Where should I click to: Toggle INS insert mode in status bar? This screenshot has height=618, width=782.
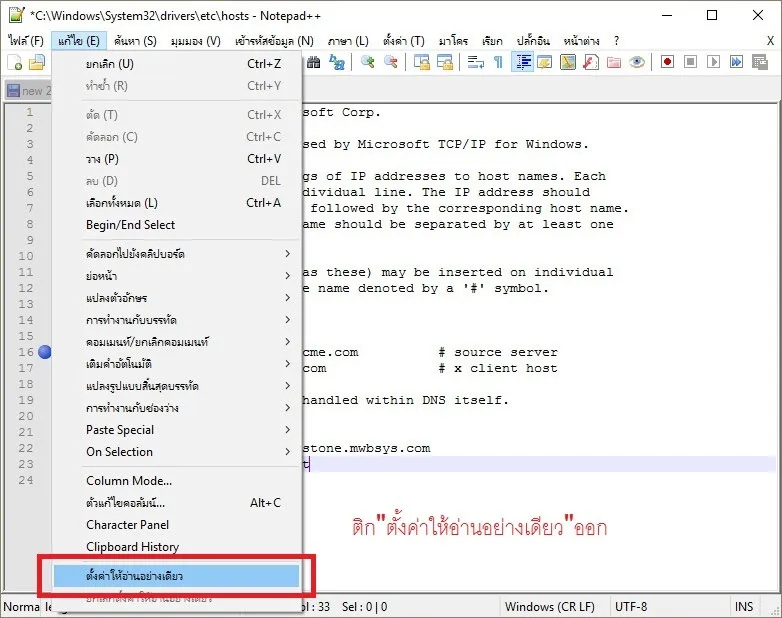click(x=744, y=607)
